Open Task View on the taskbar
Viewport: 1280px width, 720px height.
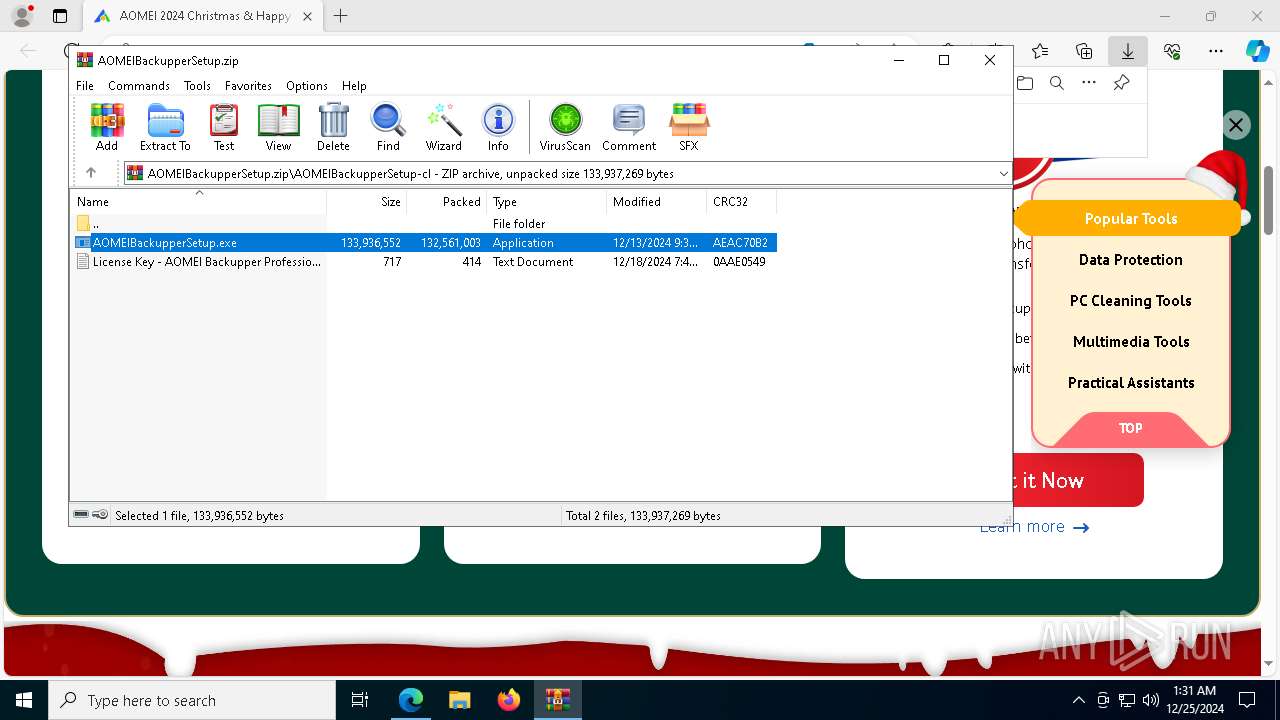(x=360, y=700)
